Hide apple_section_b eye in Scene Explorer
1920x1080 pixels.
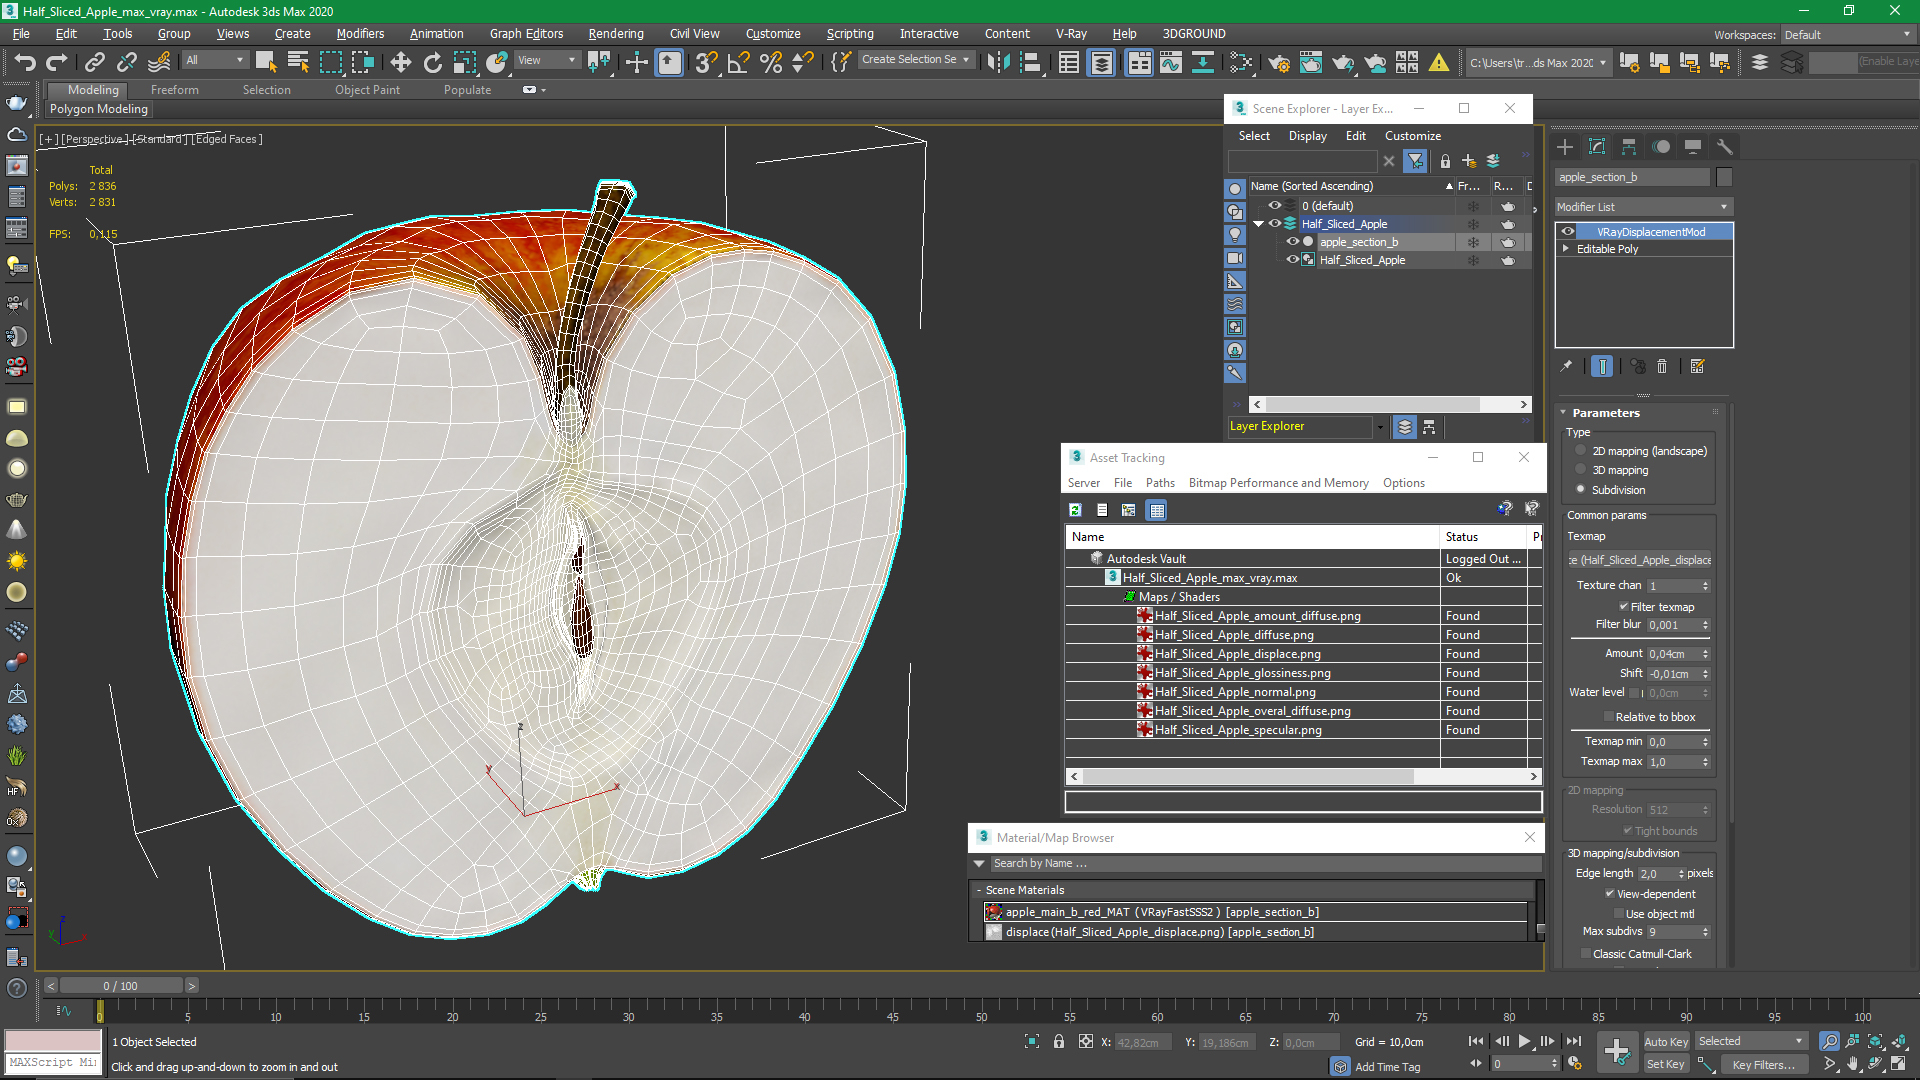(x=1292, y=242)
